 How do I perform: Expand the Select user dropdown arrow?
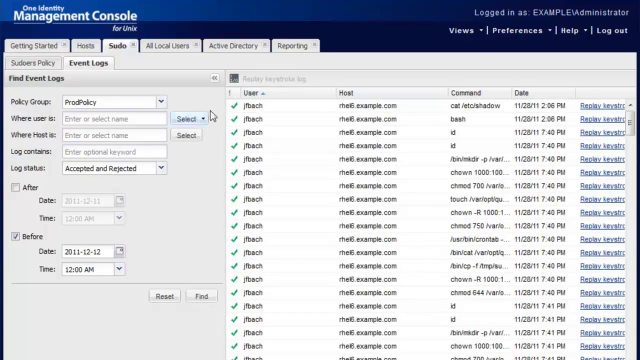(x=203, y=119)
